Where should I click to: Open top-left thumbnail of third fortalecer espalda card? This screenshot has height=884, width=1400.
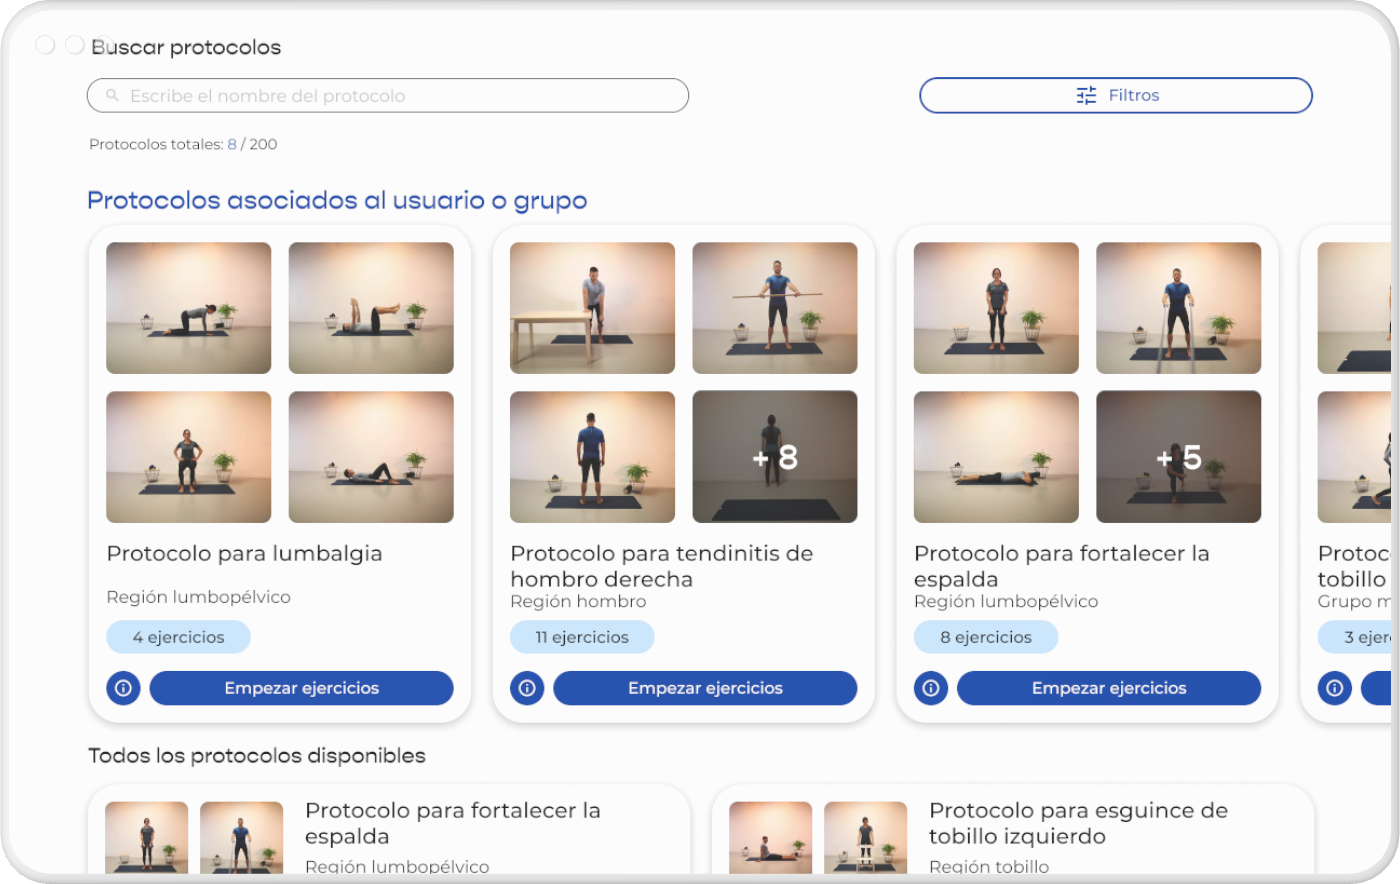[x=997, y=308]
